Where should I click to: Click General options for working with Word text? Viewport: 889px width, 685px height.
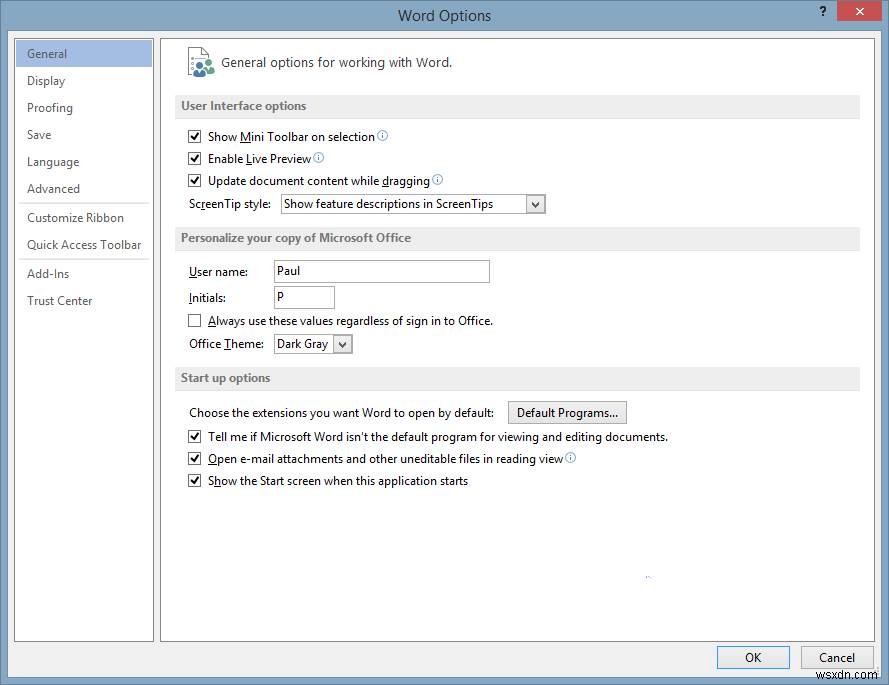coord(336,62)
